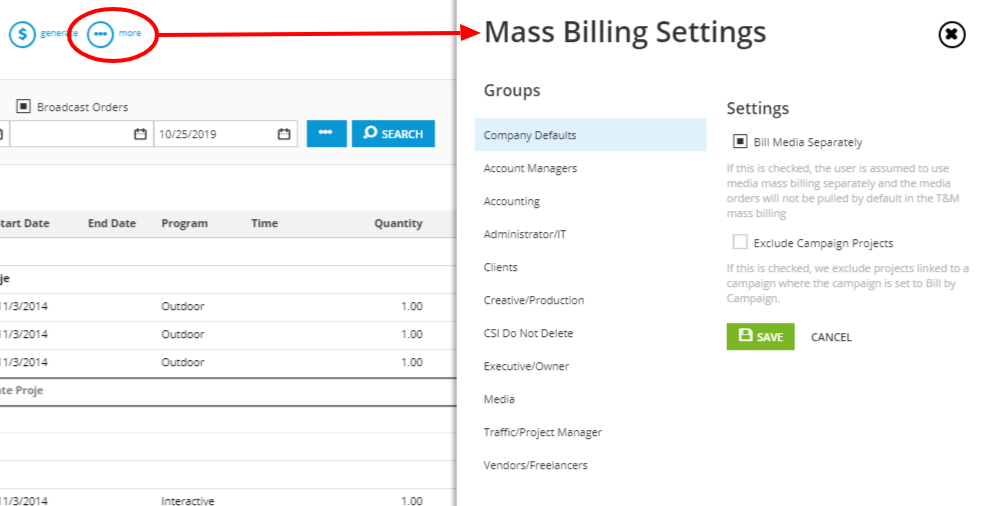995x506 pixels.
Task: Open calendar picker beside 10/25/2019 date
Action: tap(284, 134)
